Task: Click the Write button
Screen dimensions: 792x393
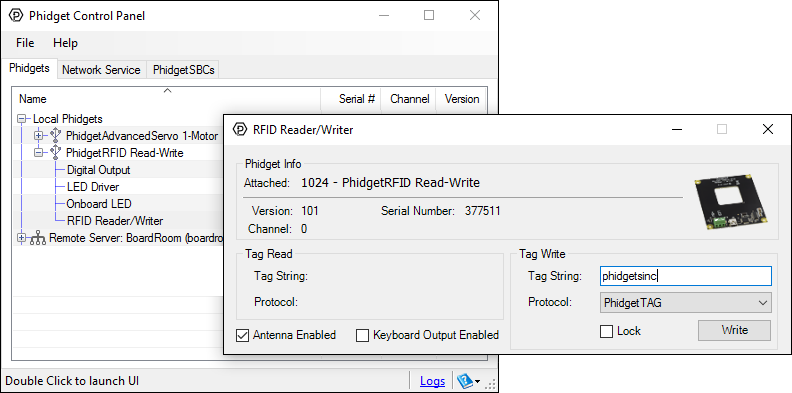Action: (734, 330)
